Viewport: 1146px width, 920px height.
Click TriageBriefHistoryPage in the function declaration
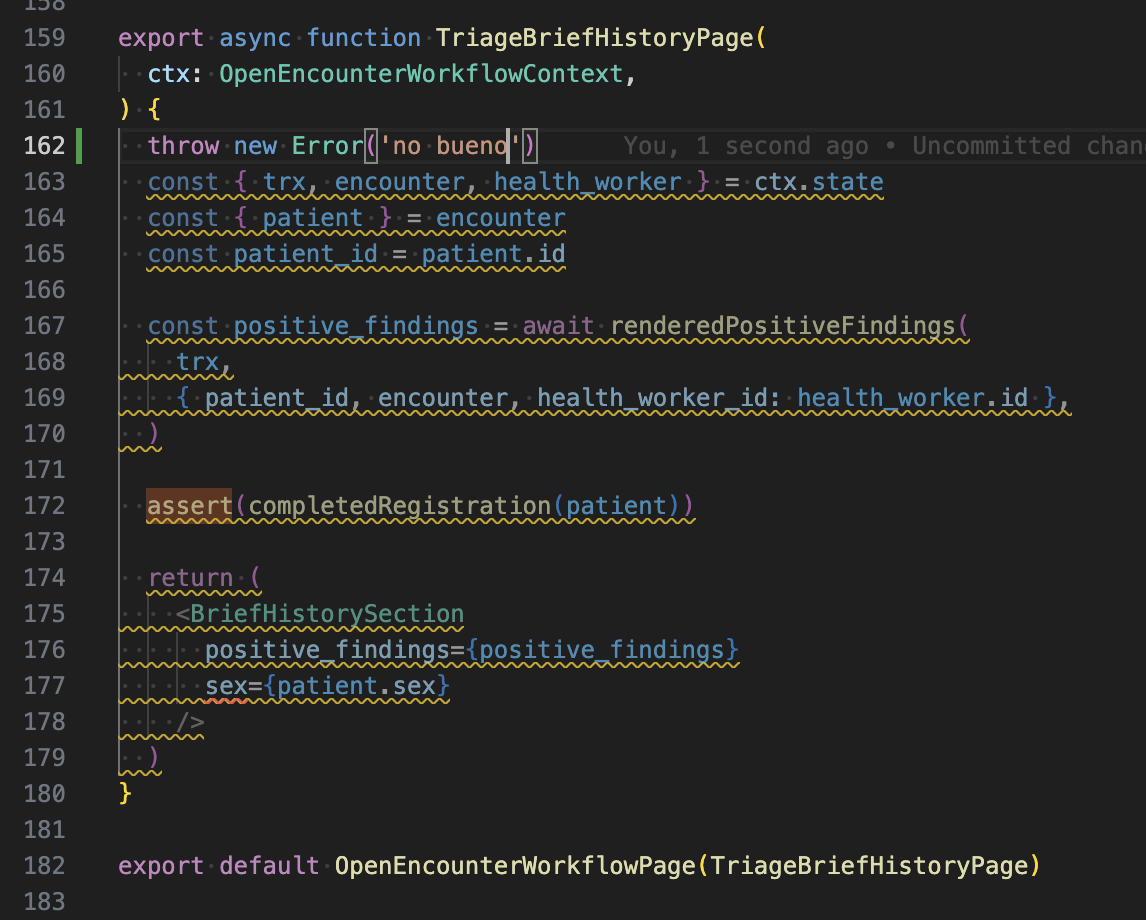point(595,38)
